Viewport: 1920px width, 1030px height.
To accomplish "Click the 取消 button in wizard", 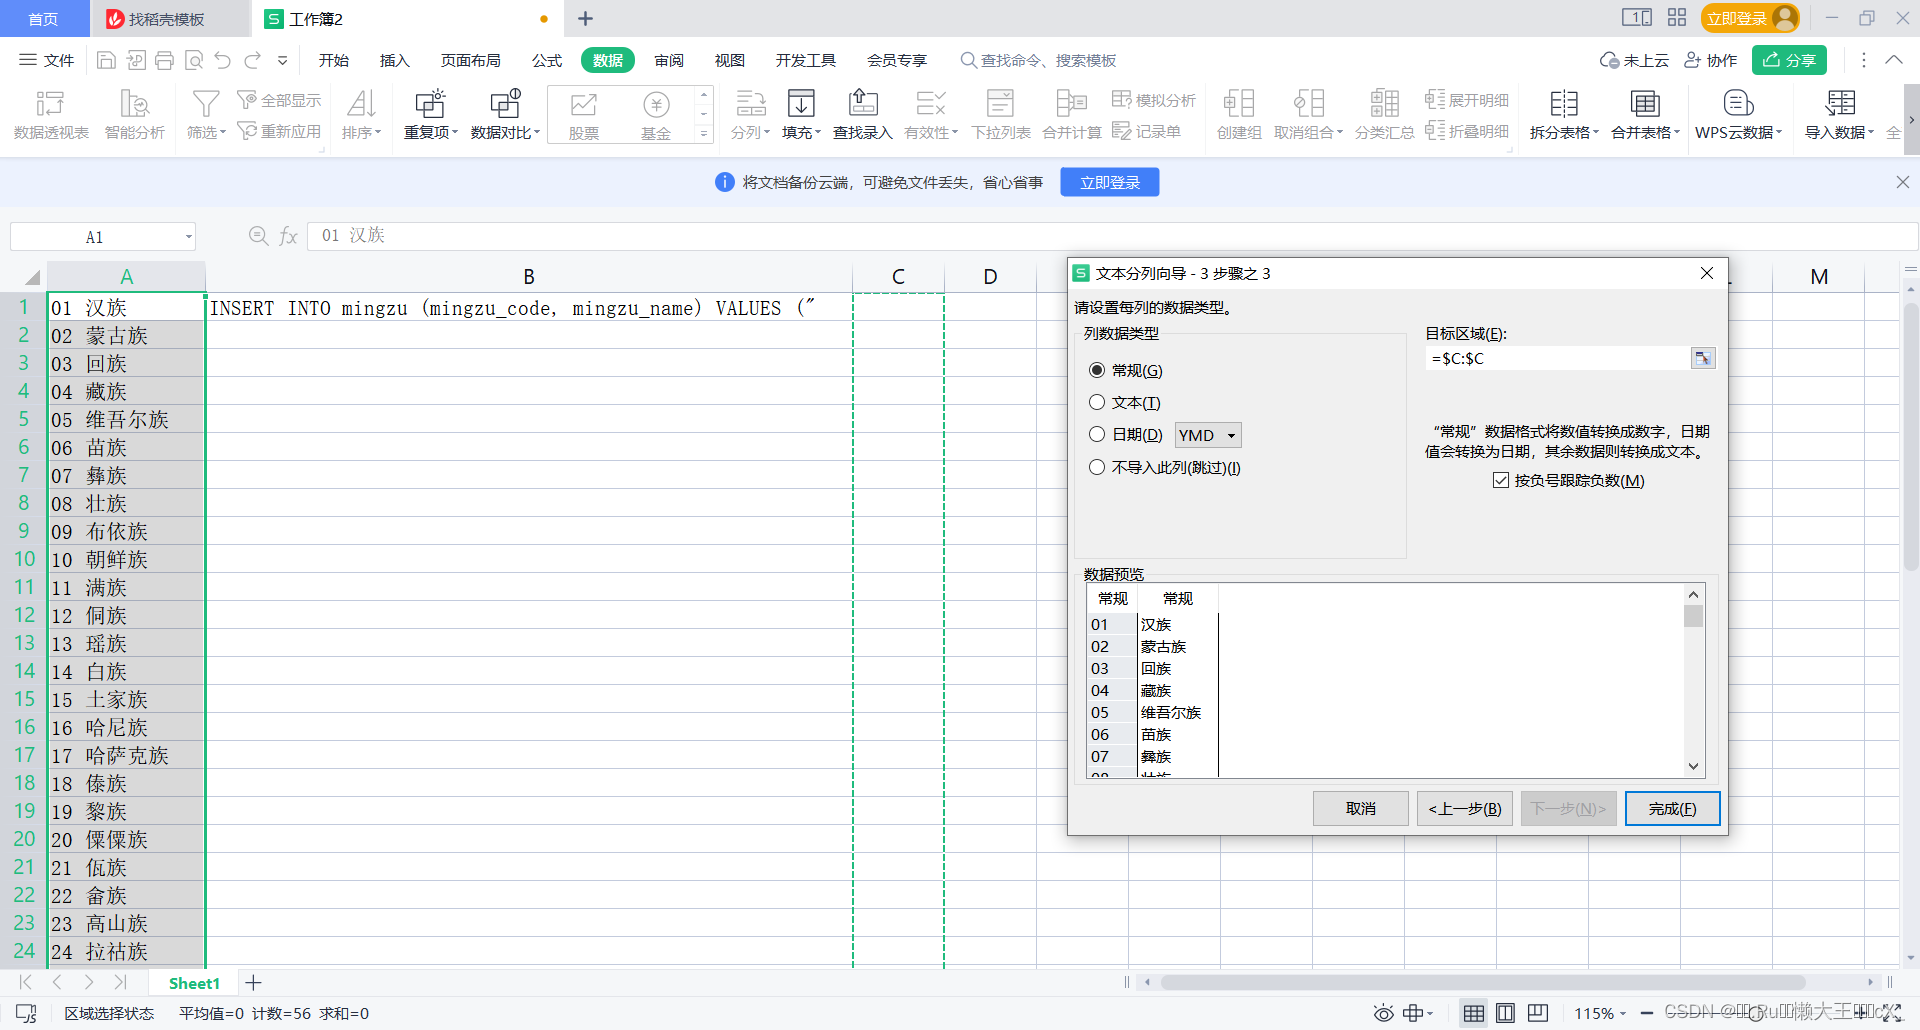I will tap(1360, 808).
